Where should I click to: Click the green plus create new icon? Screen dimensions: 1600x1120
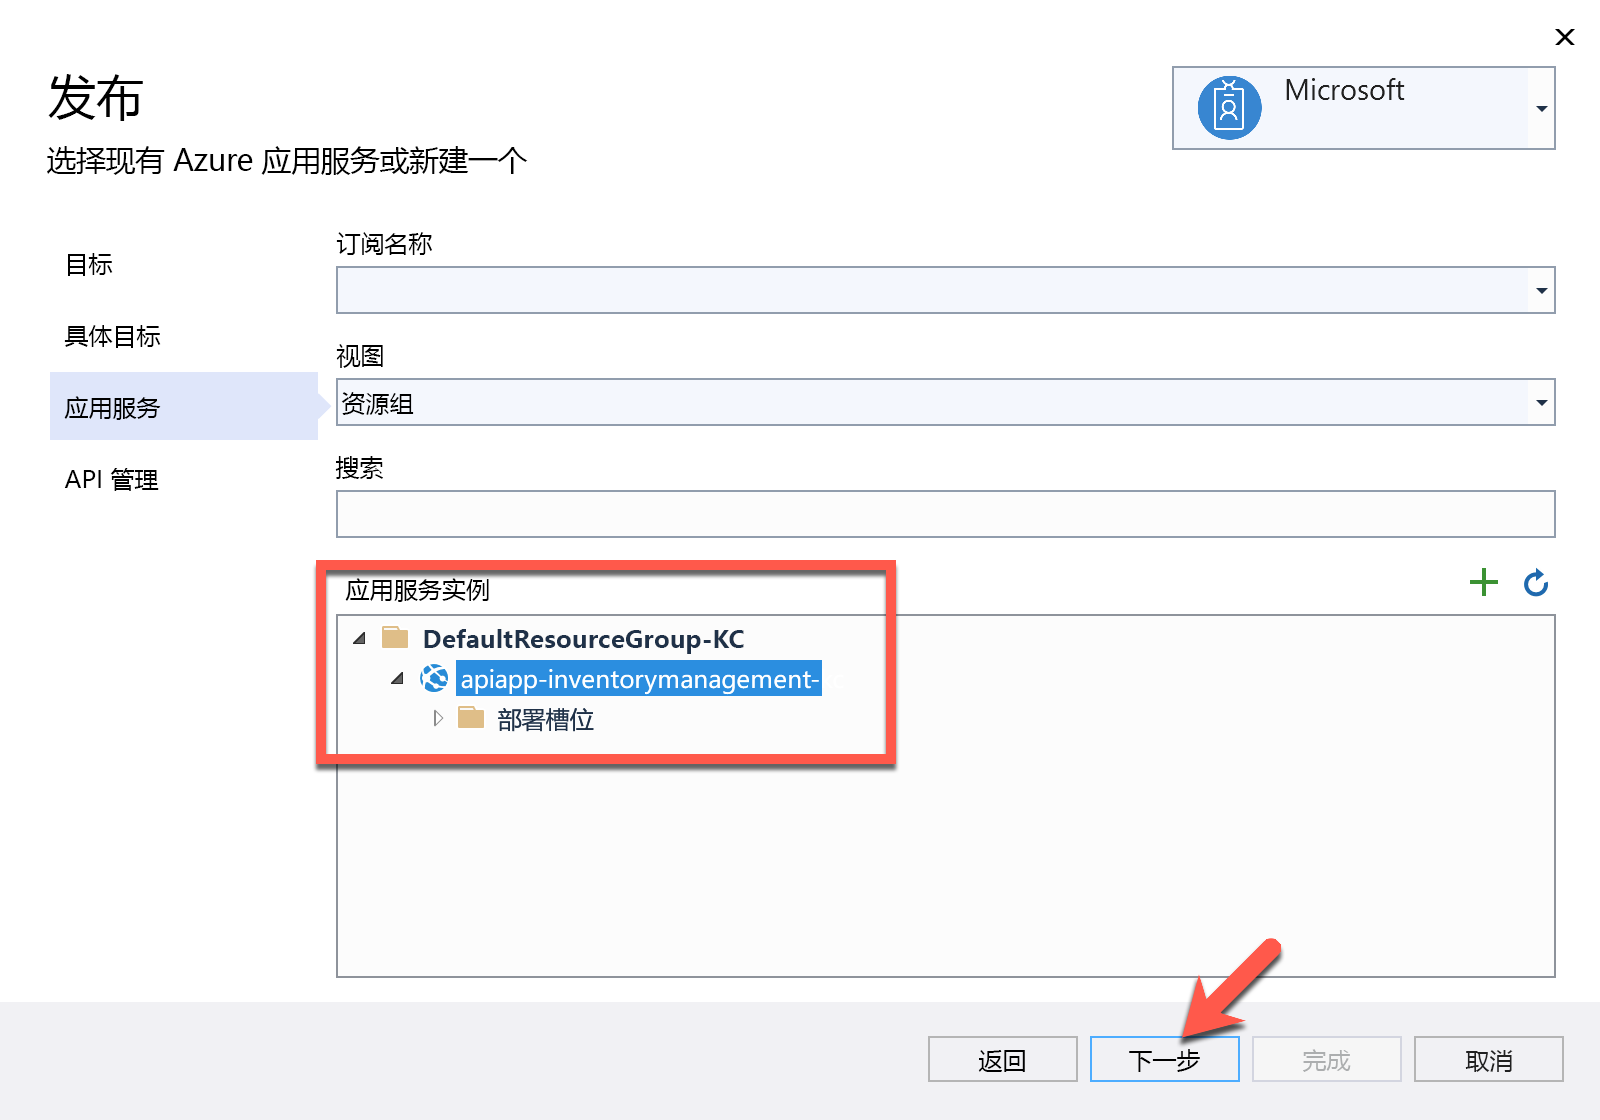(1484, 582)
